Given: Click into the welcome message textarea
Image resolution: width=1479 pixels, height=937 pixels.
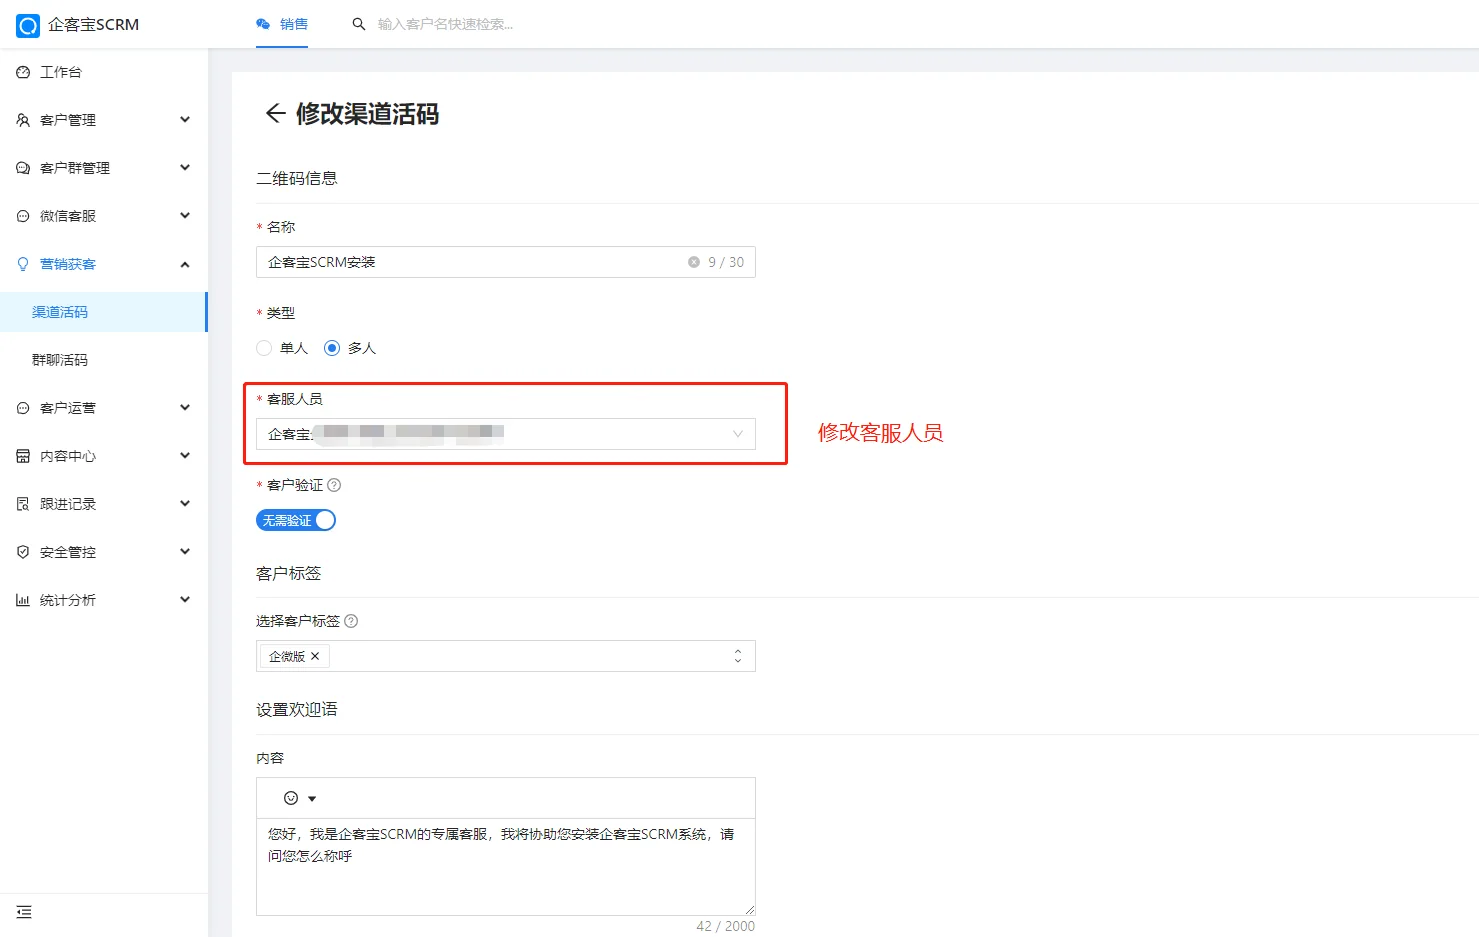Looking at the screenshot, I should pyautogui.click(x=506, y=867).
